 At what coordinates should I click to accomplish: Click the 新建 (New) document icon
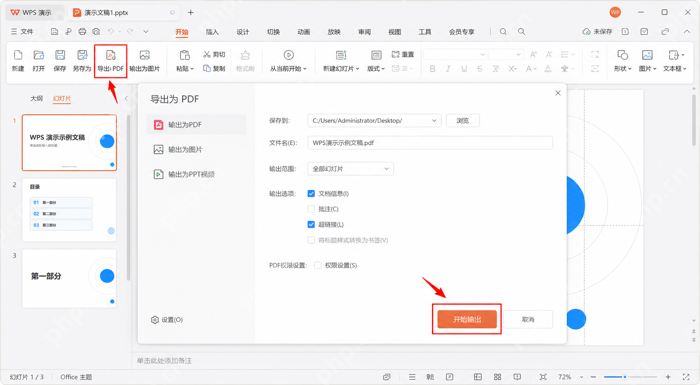18,55
